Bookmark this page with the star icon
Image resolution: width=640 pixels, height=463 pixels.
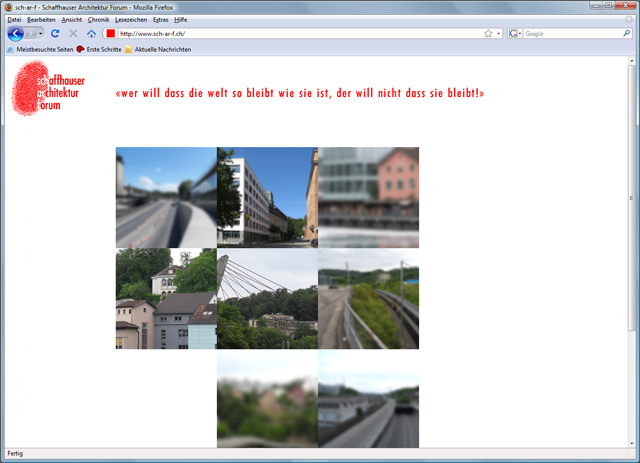(488, 33)
